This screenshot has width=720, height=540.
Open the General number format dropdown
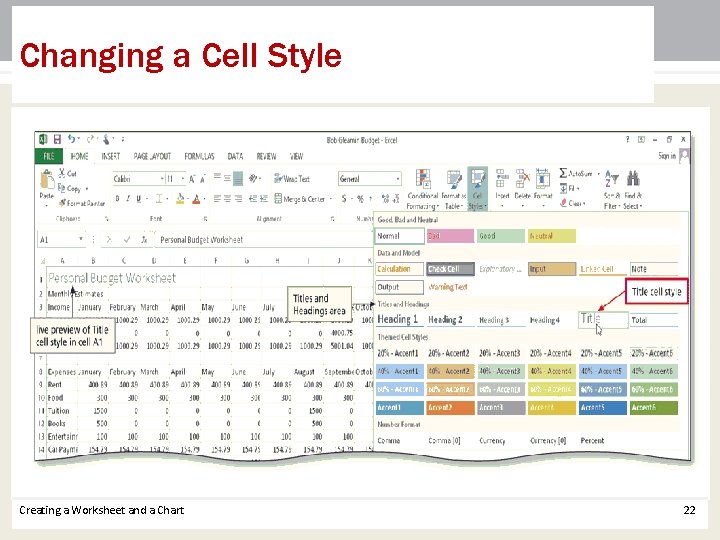398,179
